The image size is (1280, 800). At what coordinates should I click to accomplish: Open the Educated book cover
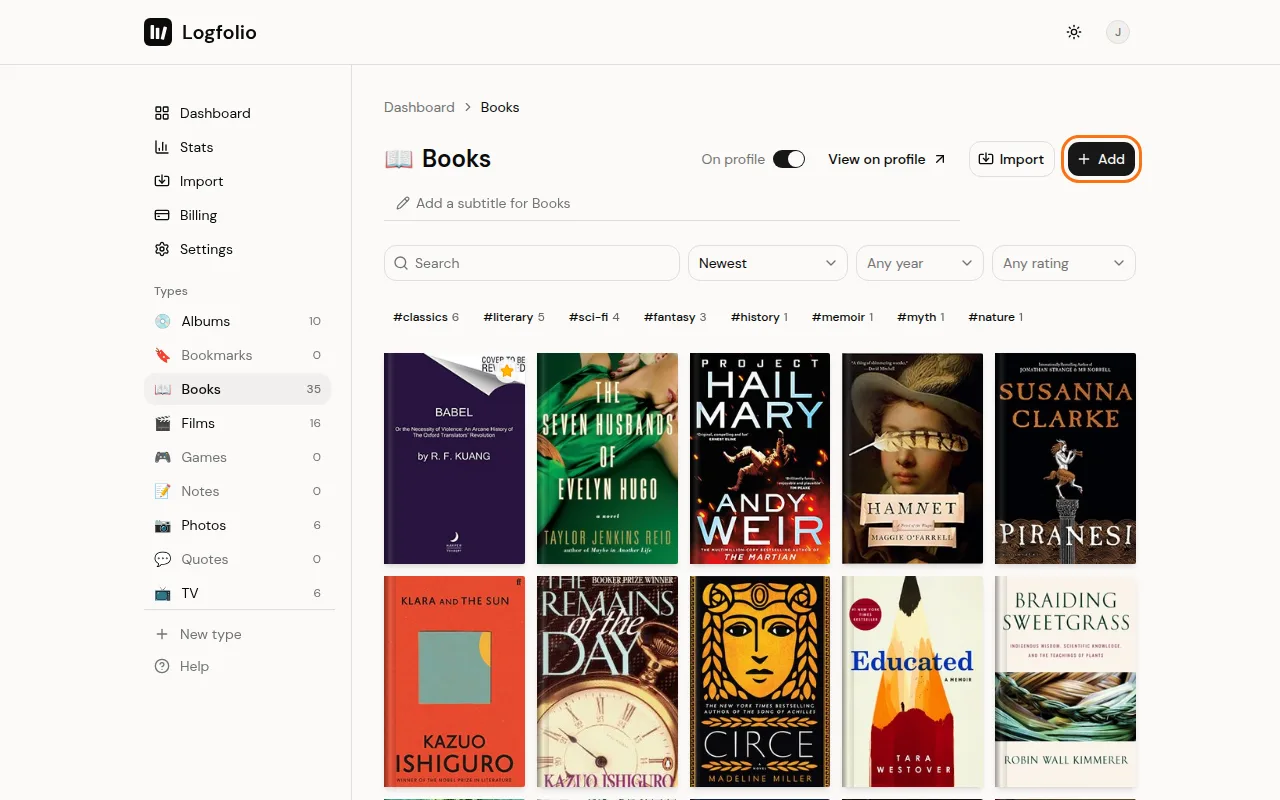point(912,682)
